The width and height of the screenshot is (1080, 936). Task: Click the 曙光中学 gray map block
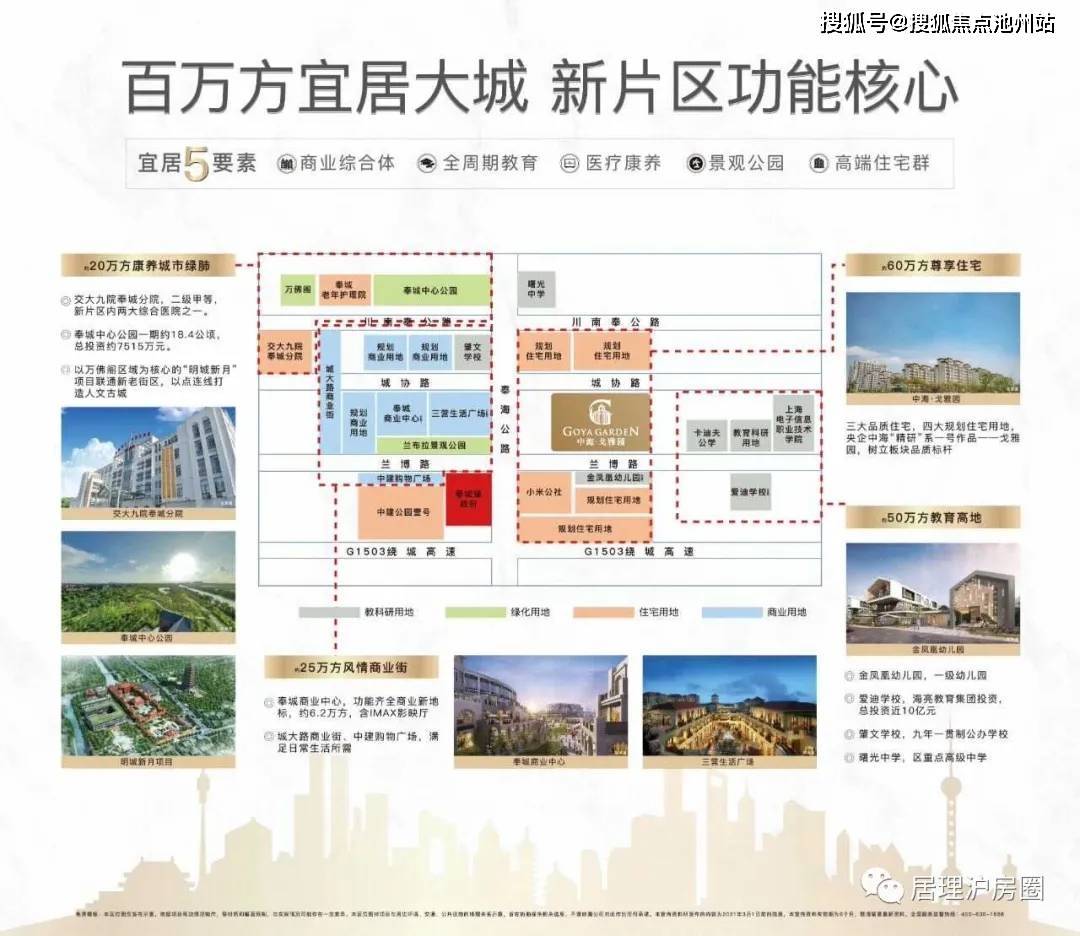click(536, 289)
